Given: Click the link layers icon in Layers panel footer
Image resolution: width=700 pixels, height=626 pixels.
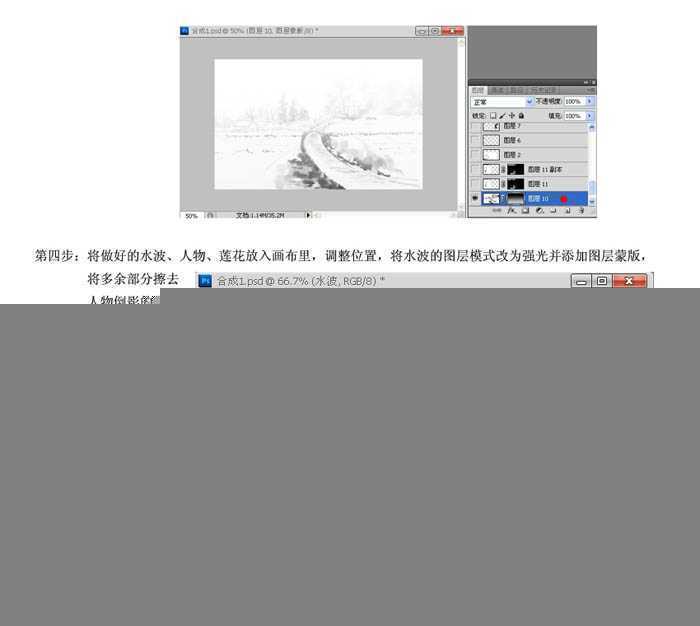Looking at the screenshot, I should click(497, 211).
